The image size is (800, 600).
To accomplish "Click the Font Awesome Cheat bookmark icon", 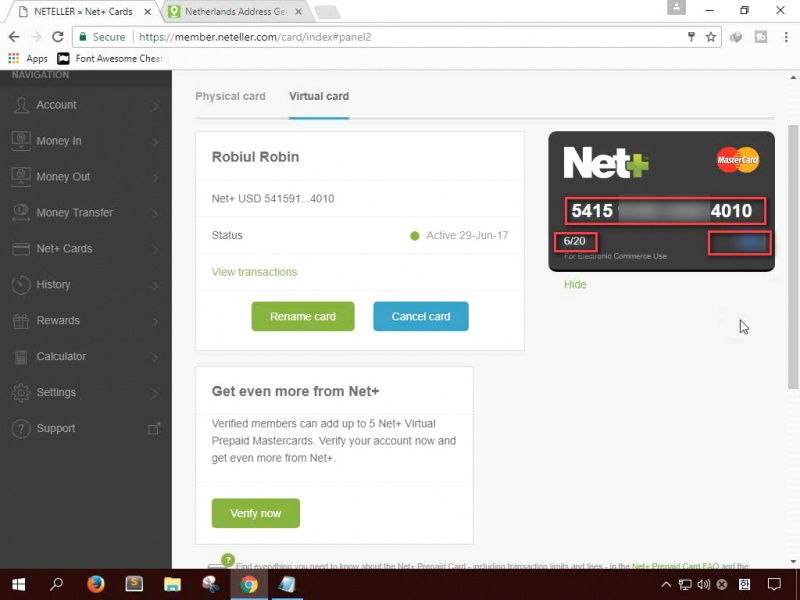I will tap(63, 58).
